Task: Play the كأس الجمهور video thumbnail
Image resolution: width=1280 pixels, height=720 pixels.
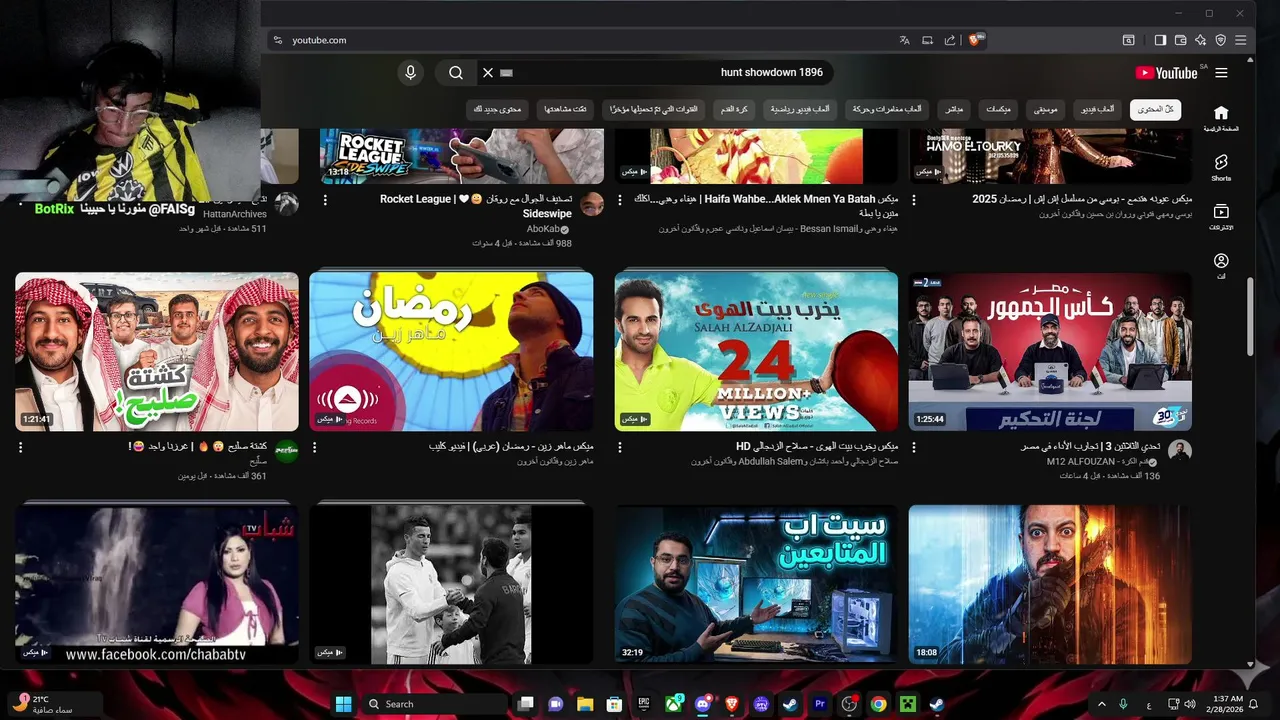Action: click(x=1050, y=351)
